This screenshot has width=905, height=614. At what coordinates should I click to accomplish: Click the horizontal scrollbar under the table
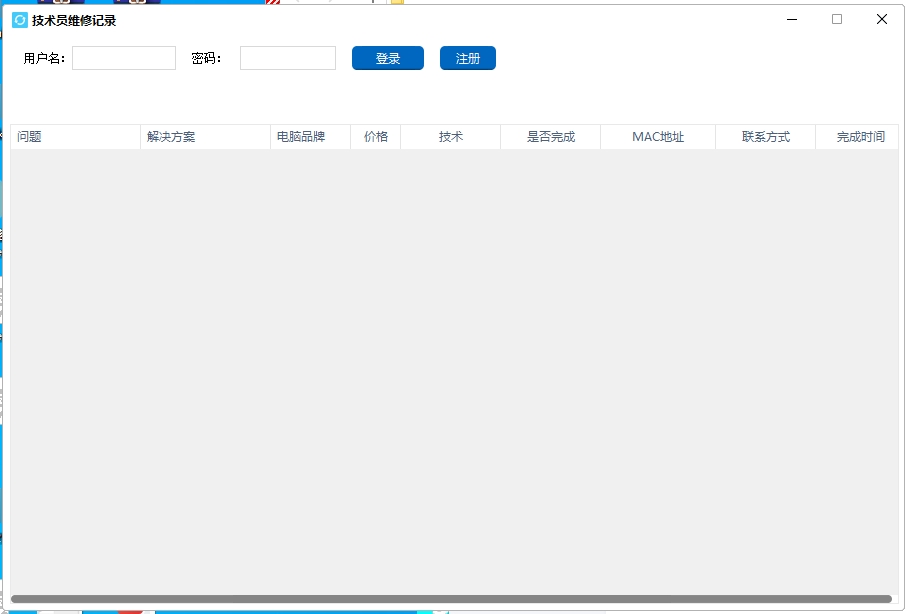[x=450, y=599]
